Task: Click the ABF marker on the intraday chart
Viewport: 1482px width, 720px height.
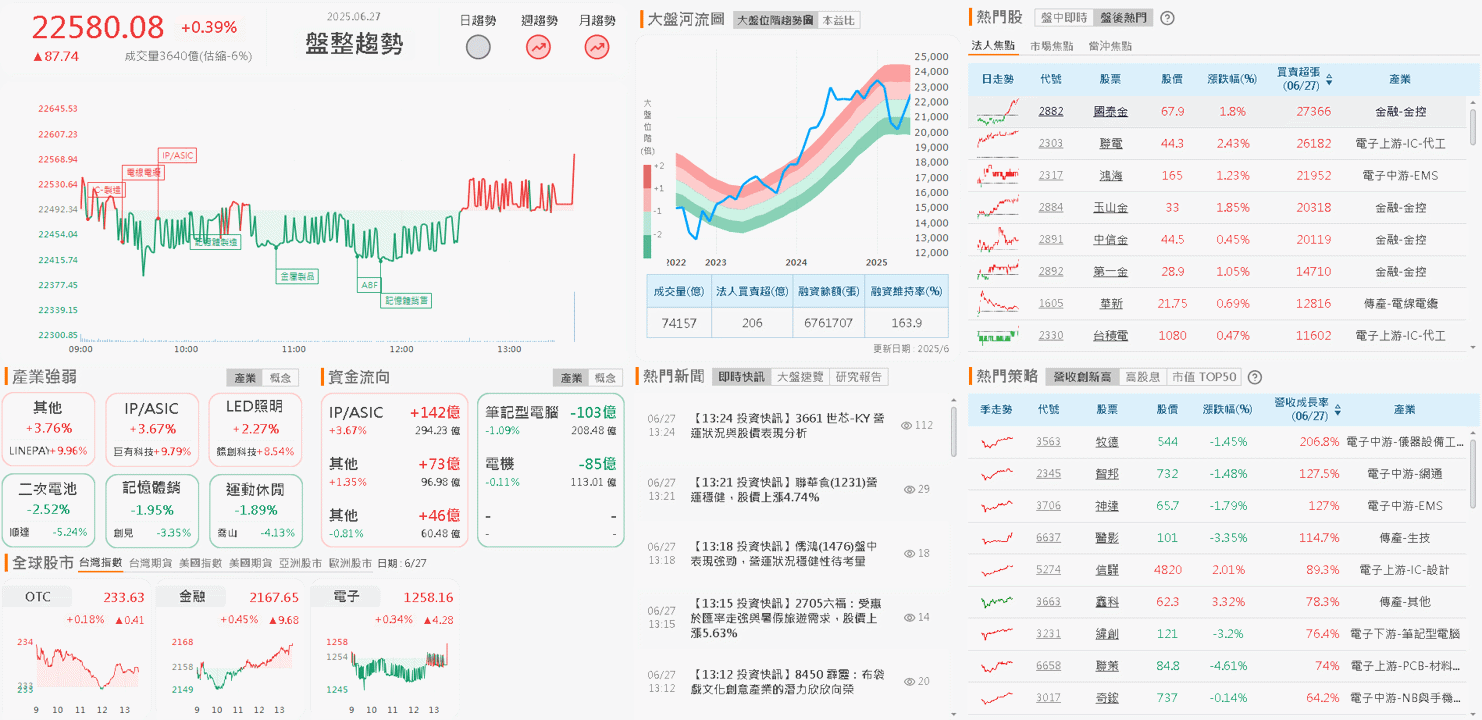Action: coord(369,285)
